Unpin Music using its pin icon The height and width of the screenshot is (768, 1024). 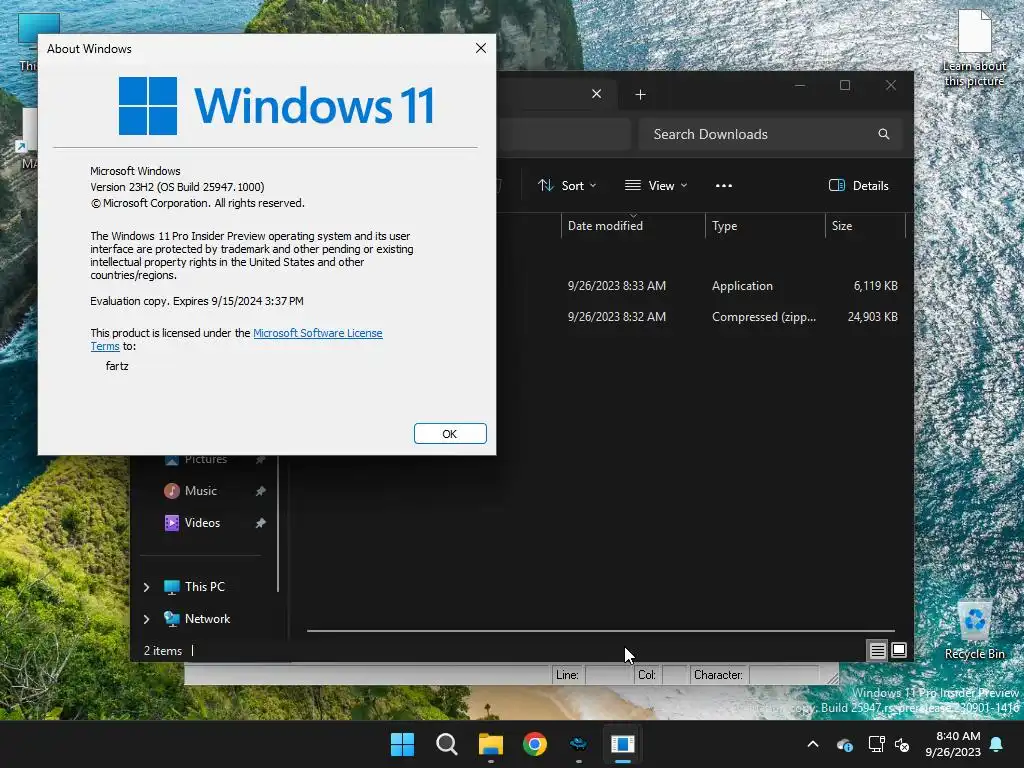tap(261, 491)
